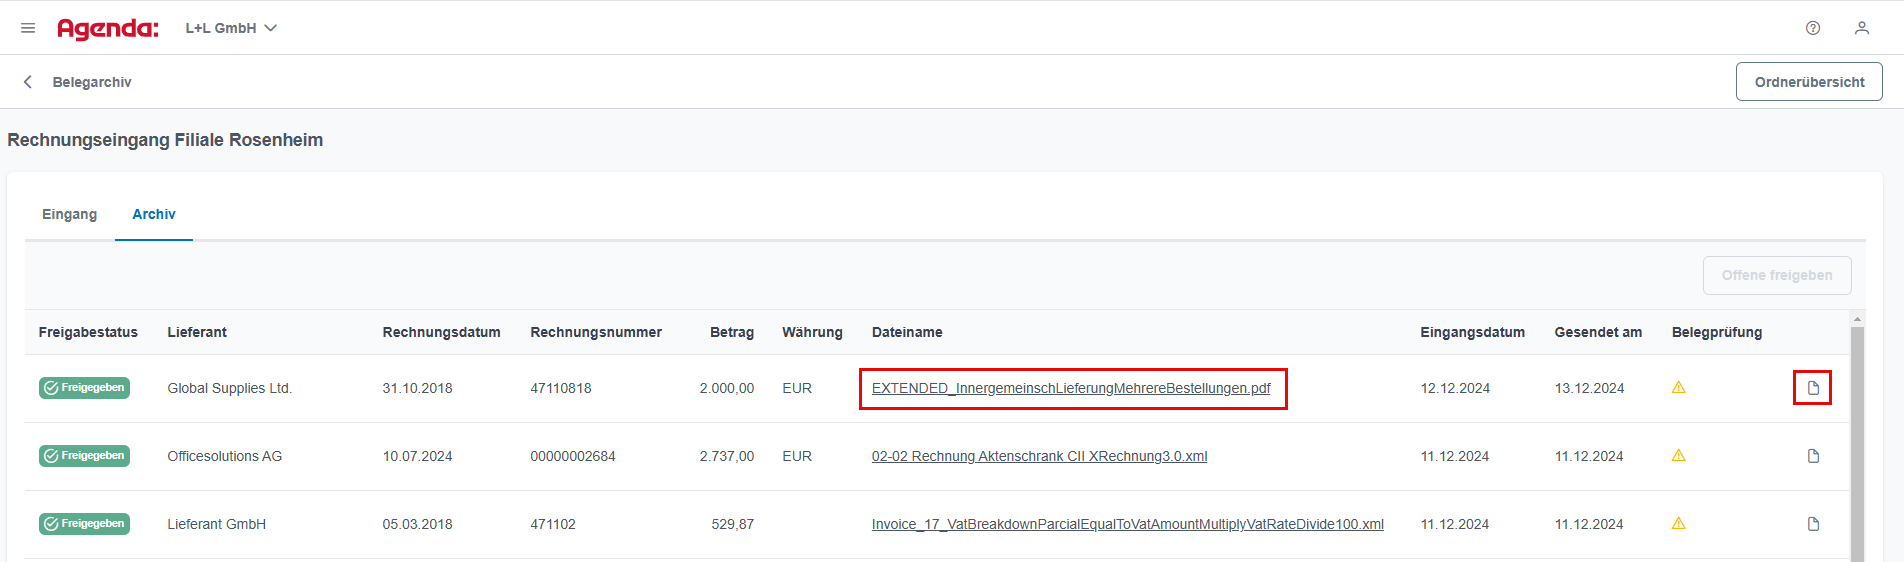
Task: Open document icon for Officesolutions AG row
Action: (x=1813, y=456)
